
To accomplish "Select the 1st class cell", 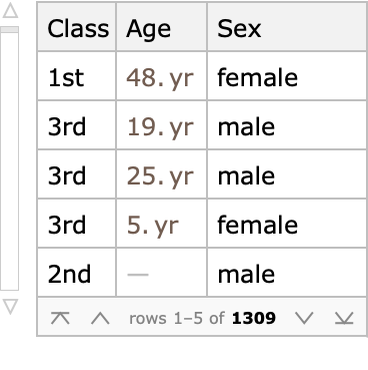I will pyautogui.click(x=77, y=76).
